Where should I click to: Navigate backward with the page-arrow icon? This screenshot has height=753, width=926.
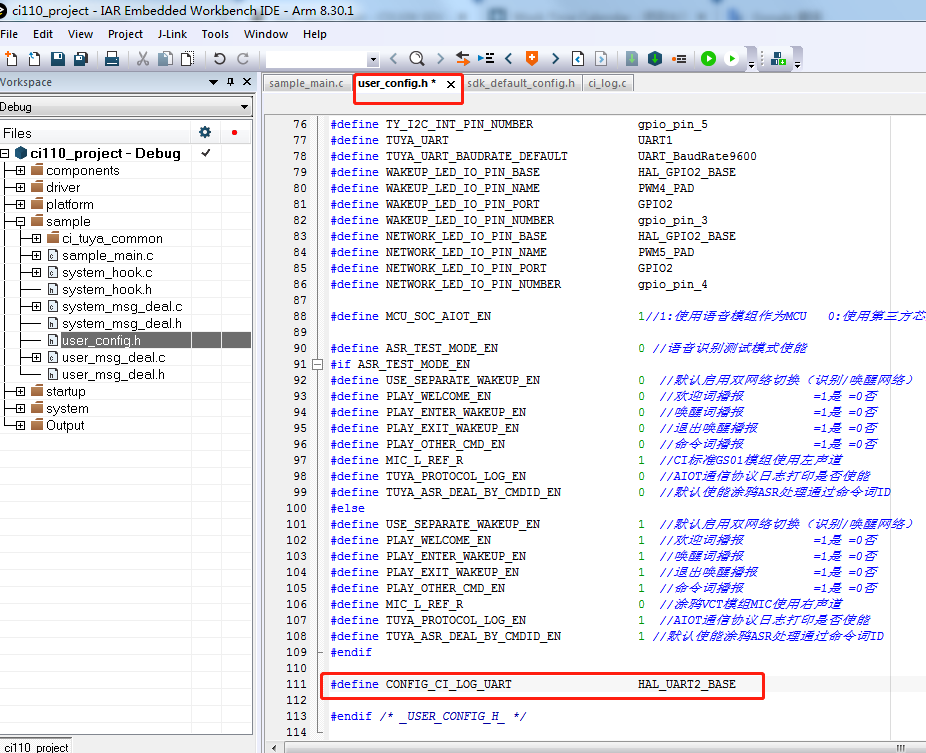point(578,58)
